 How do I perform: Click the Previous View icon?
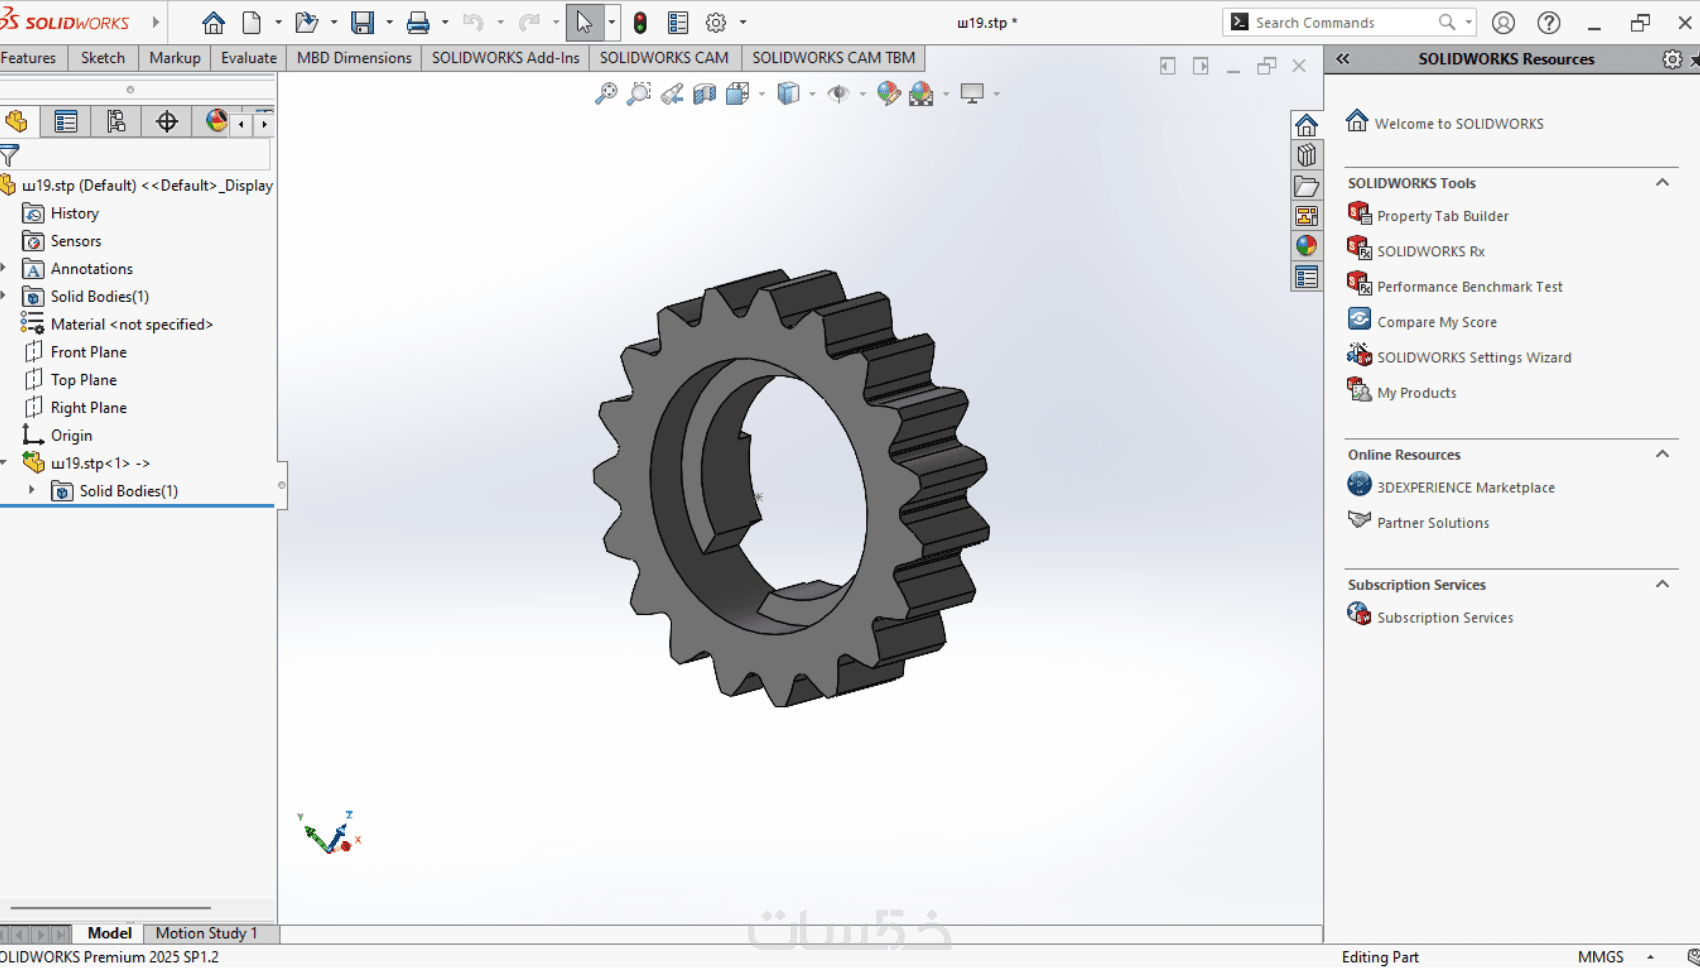tap(672, 93)
